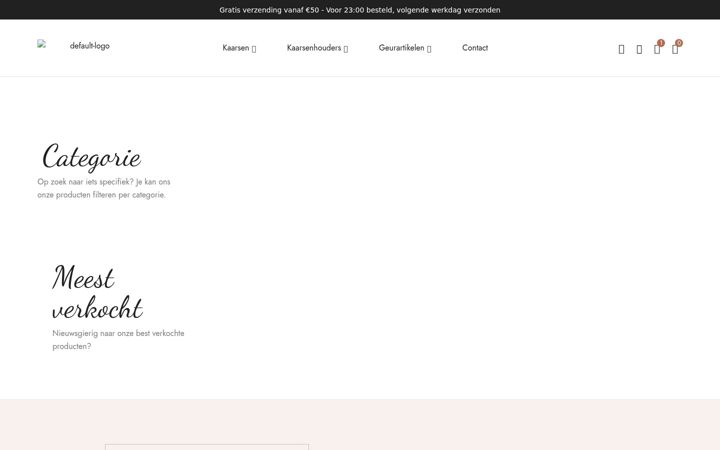Click the 'Nieuwsgierig naar onze best verkochte' paragraph

118,340
